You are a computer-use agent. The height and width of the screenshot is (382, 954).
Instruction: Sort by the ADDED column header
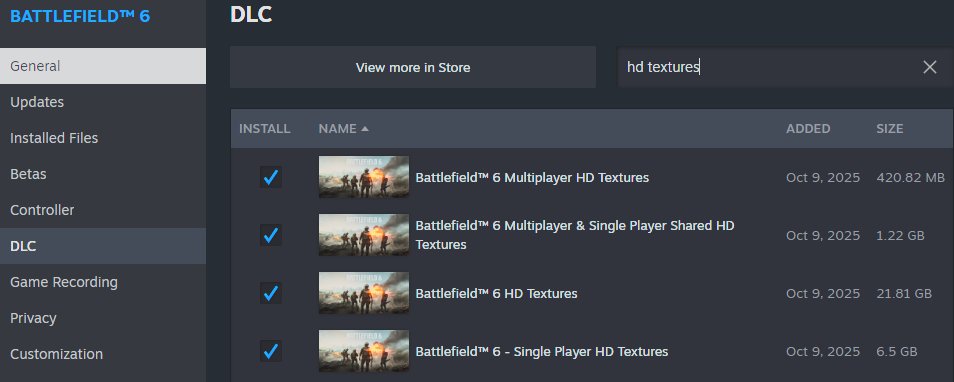(x=808, y=129)
